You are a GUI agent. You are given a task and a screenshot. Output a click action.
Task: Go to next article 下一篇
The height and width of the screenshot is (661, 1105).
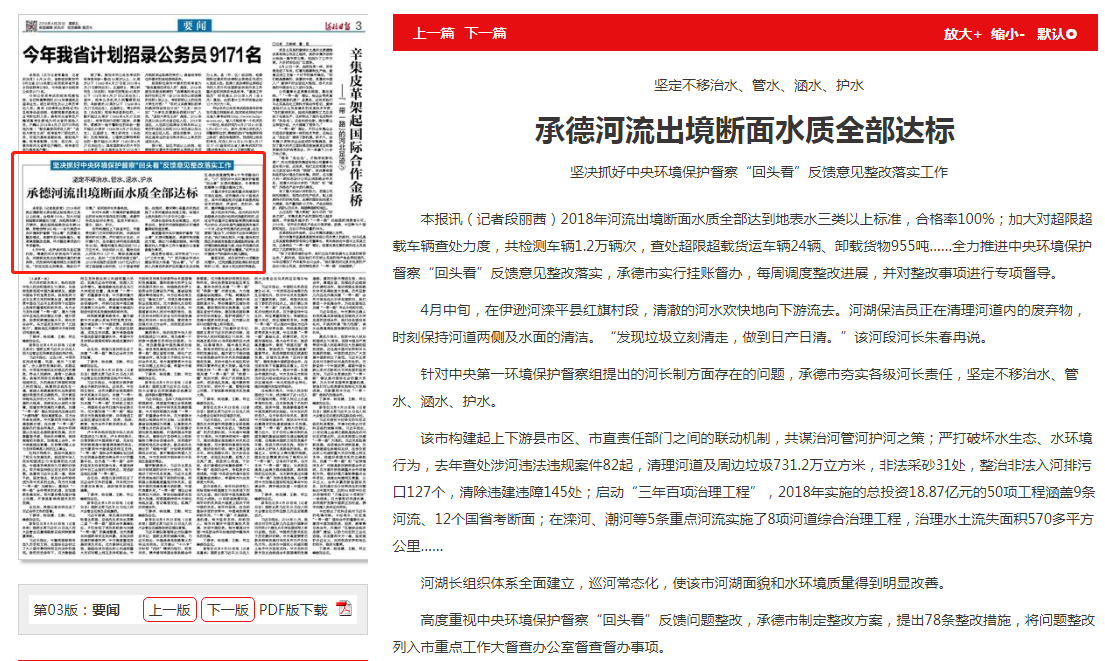[x=485, y=33]
